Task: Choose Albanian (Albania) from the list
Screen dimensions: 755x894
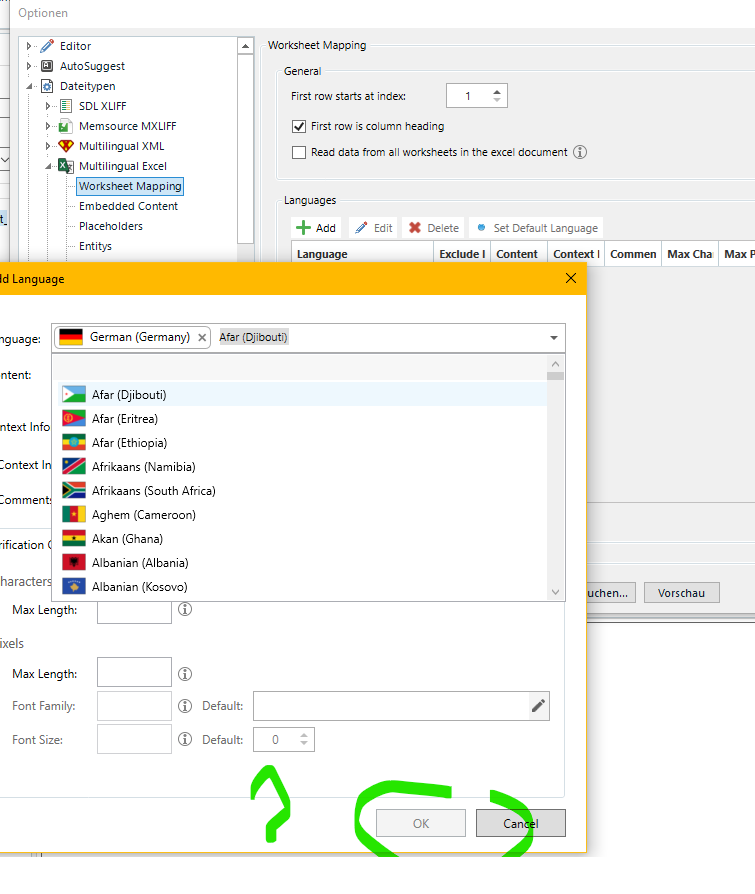Action: click(x=302, y=562)
